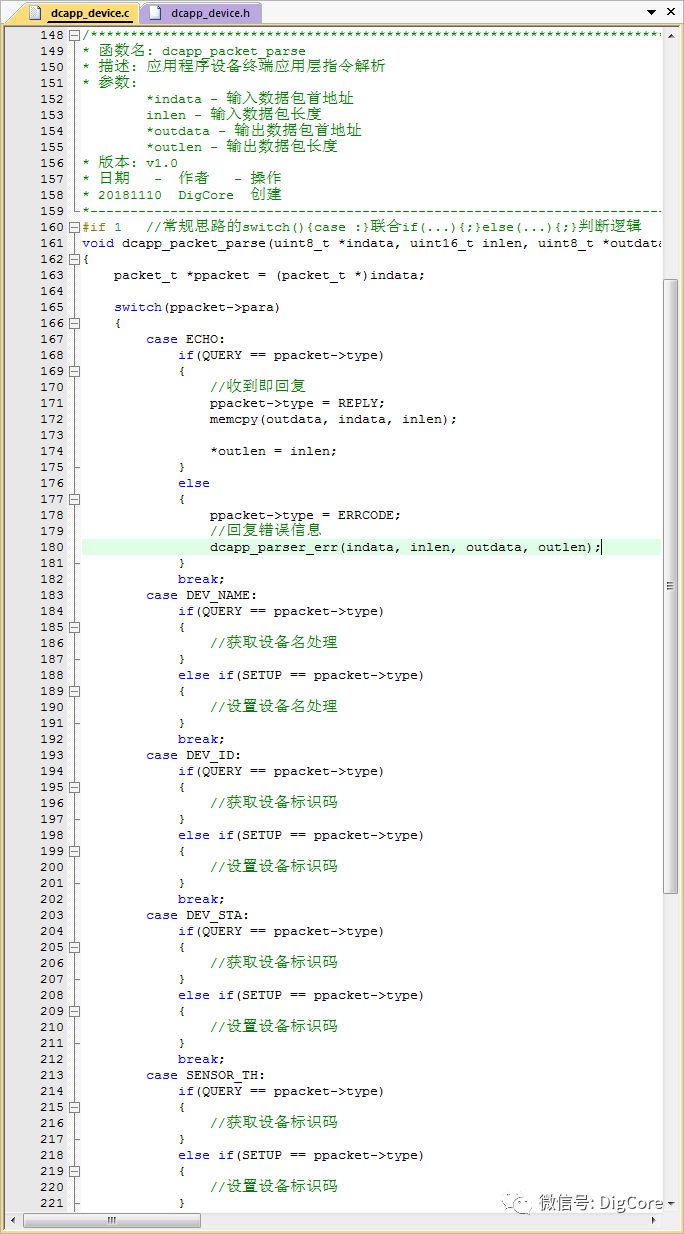684x1234 pixels.
Task: Collapse the brace block at line 219
Action: [x=74, y=1171]
